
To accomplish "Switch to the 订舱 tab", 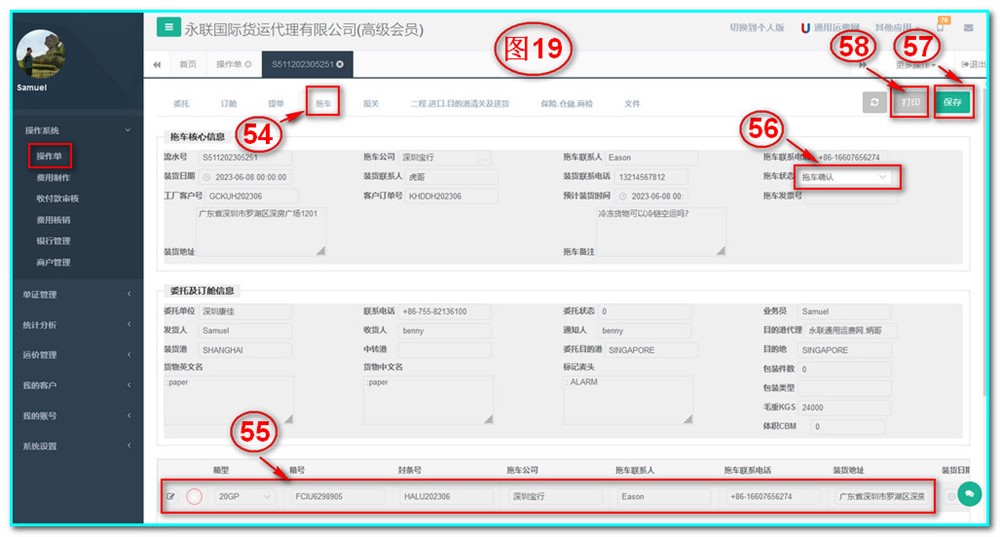I will (229, 103).
